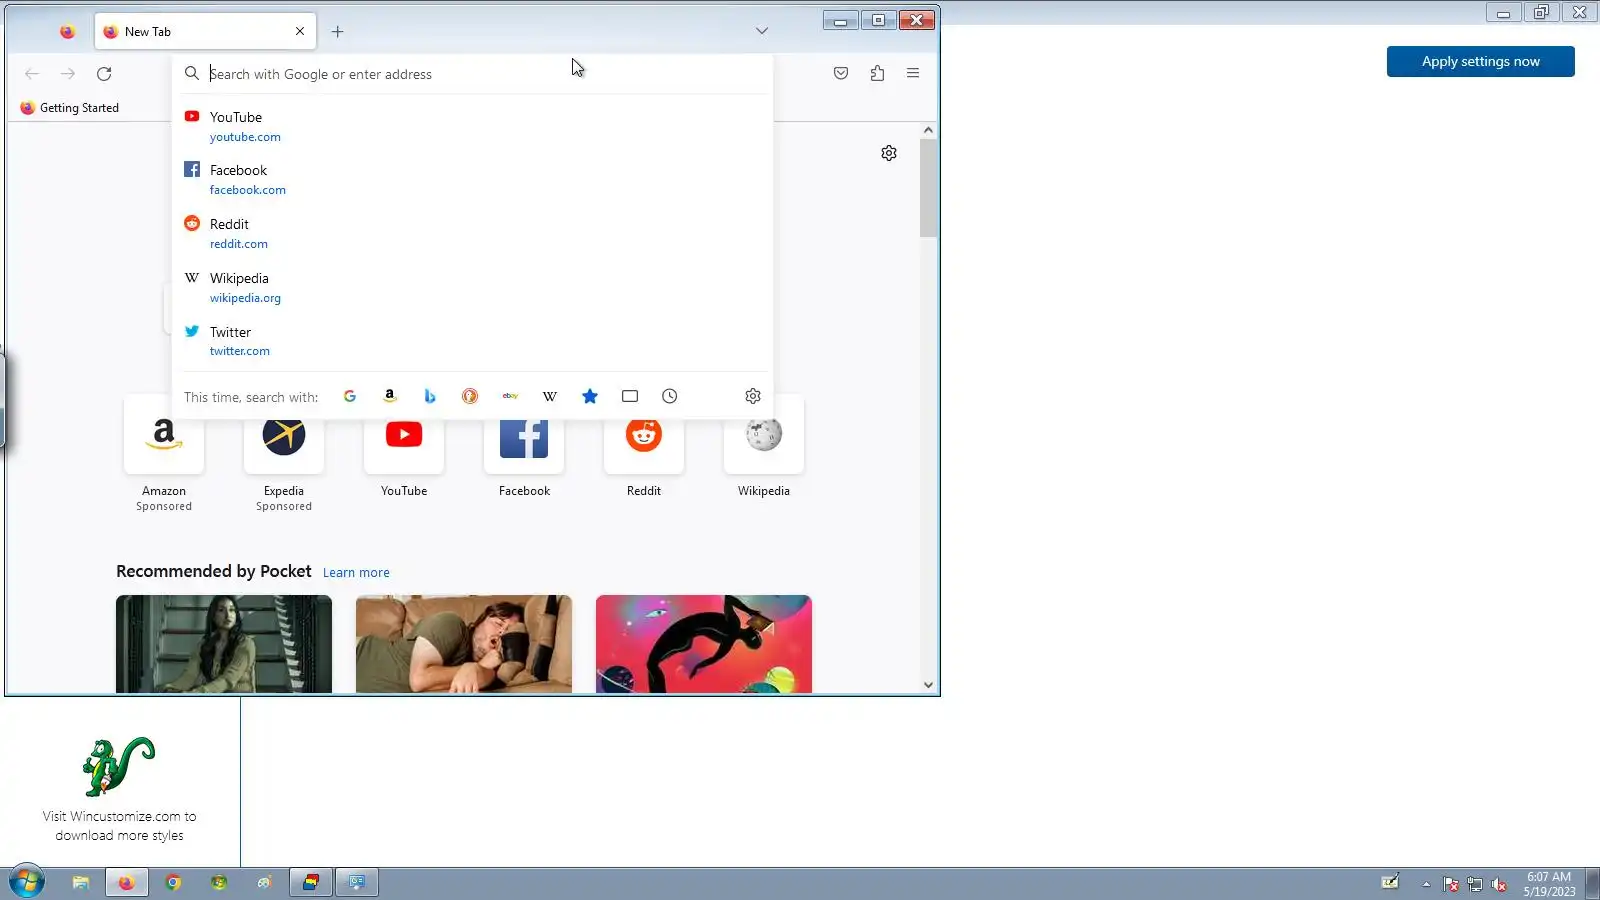The height and width of the screenshot is (900, 1600).
Task: Search this time with Amazon
Action: (x=390, y=397)
